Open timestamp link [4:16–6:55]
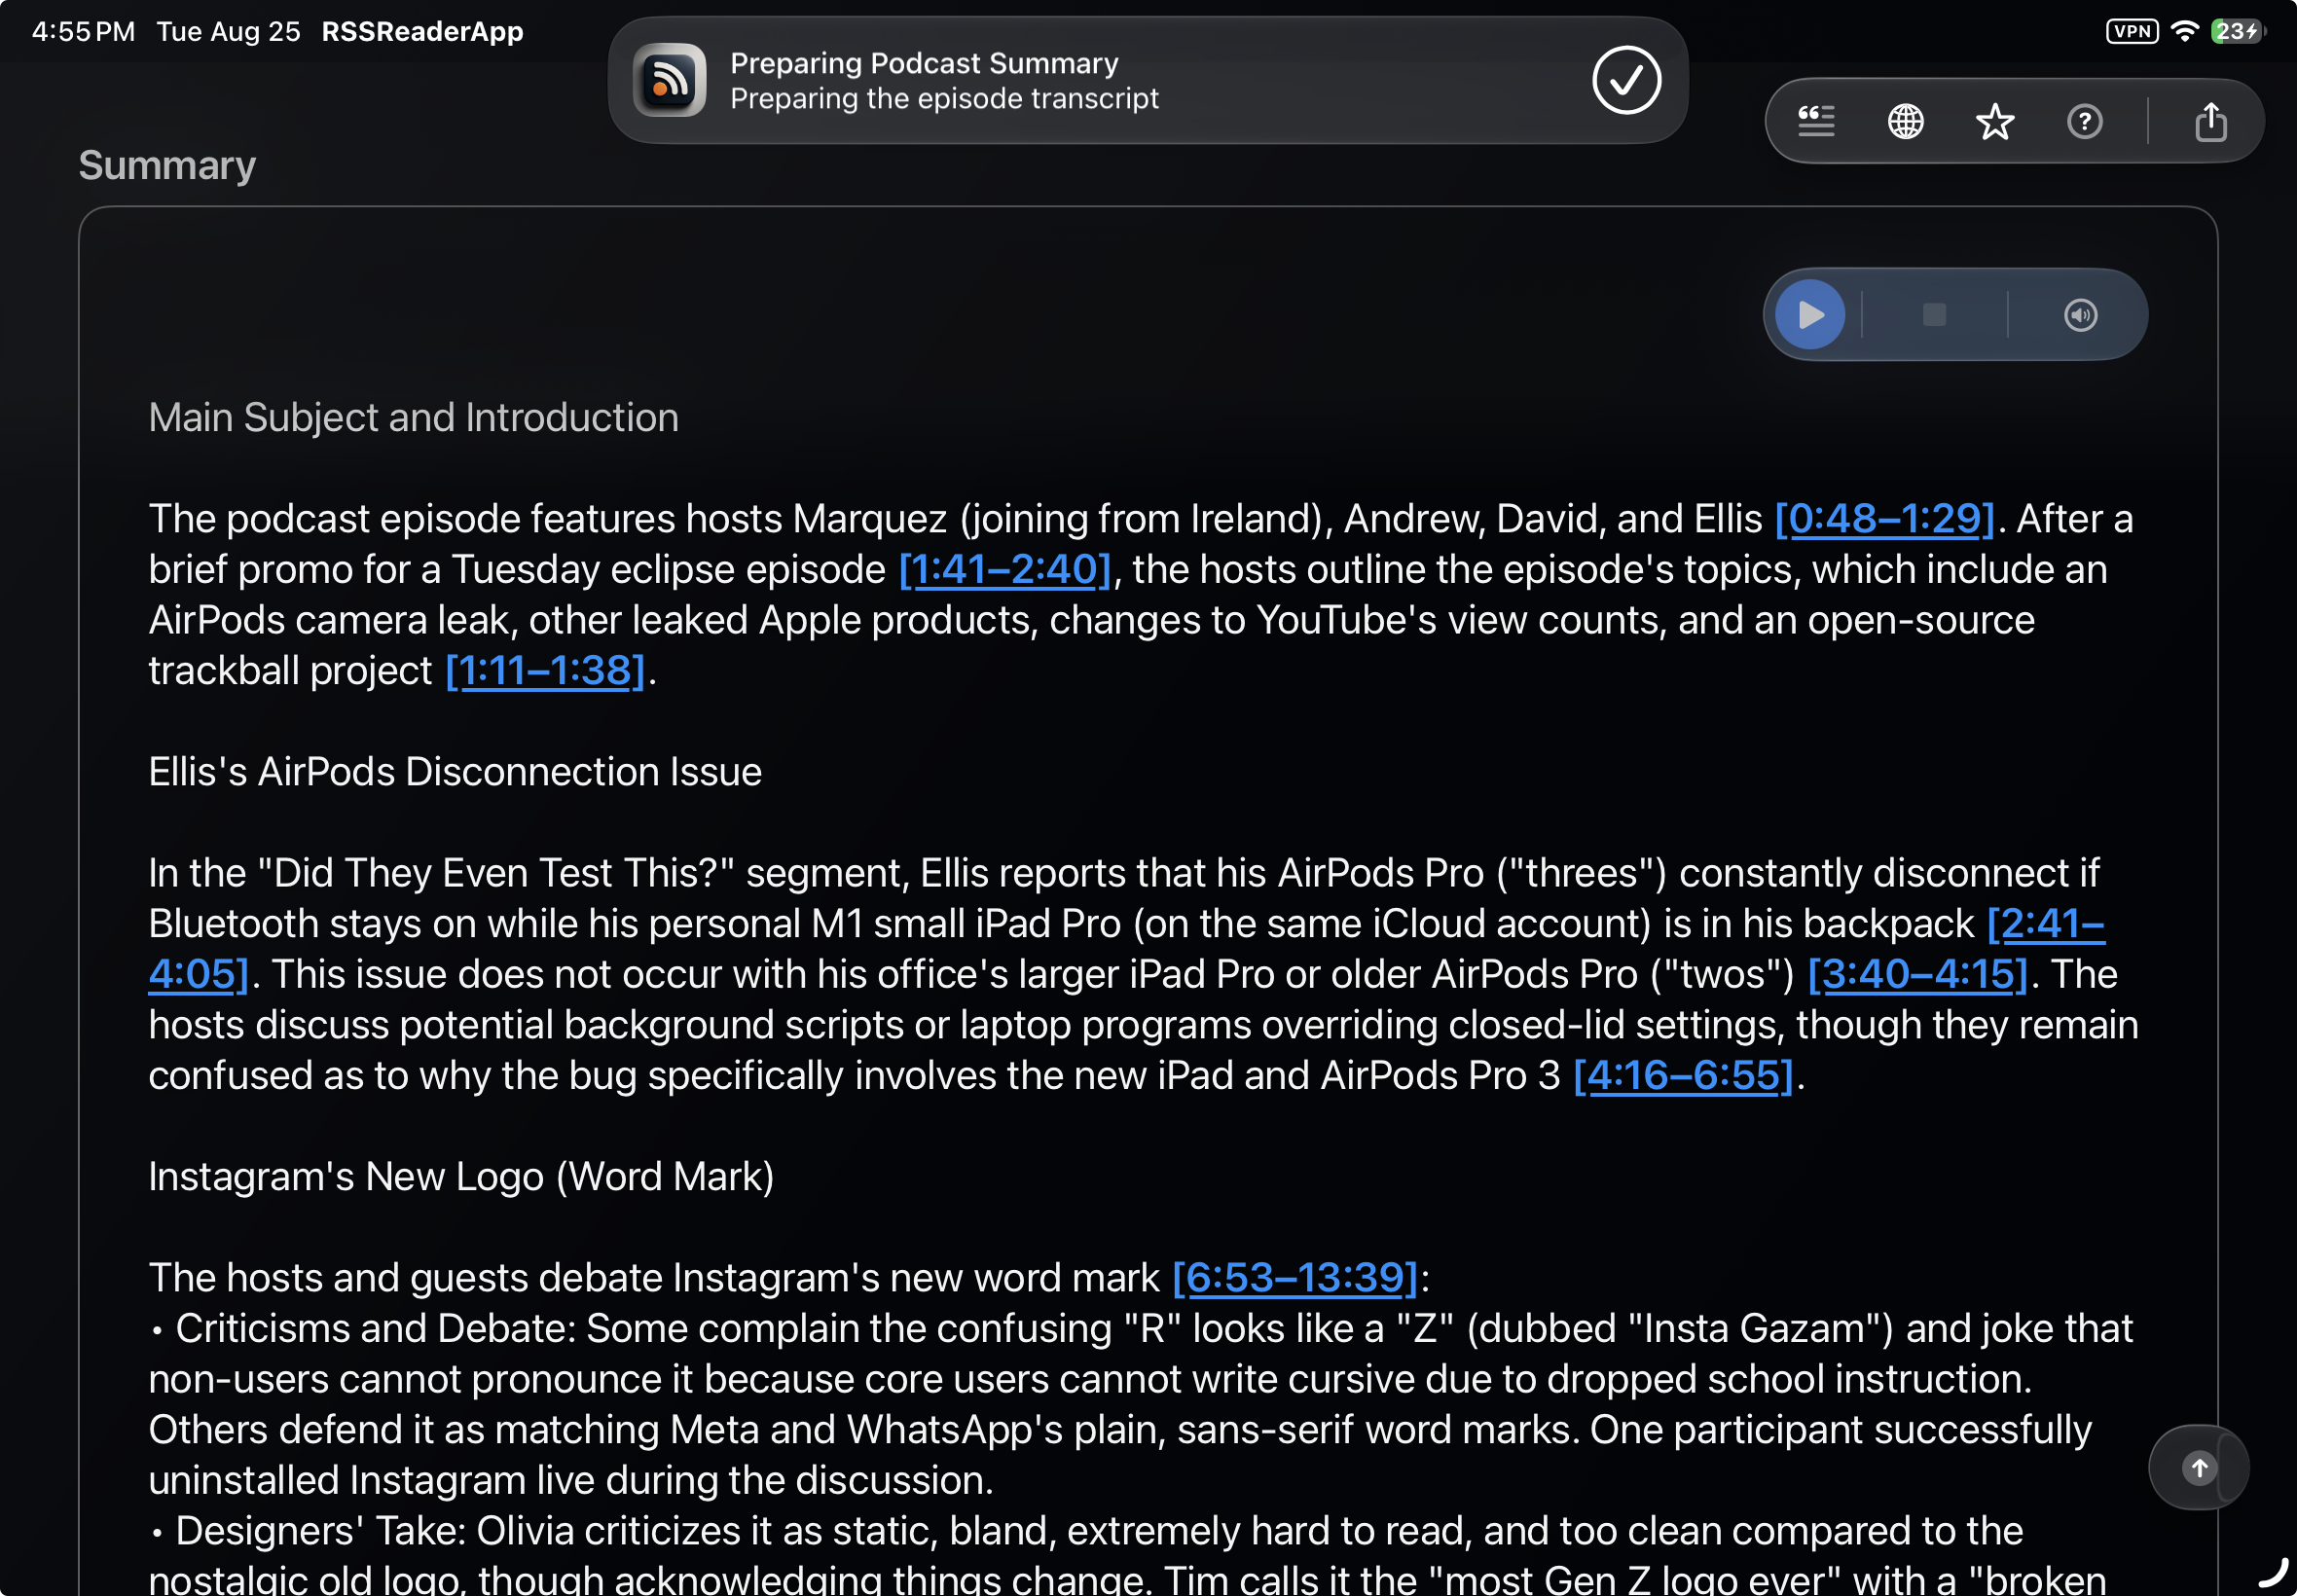 pyautogui.click(x=1683, y=1075)
